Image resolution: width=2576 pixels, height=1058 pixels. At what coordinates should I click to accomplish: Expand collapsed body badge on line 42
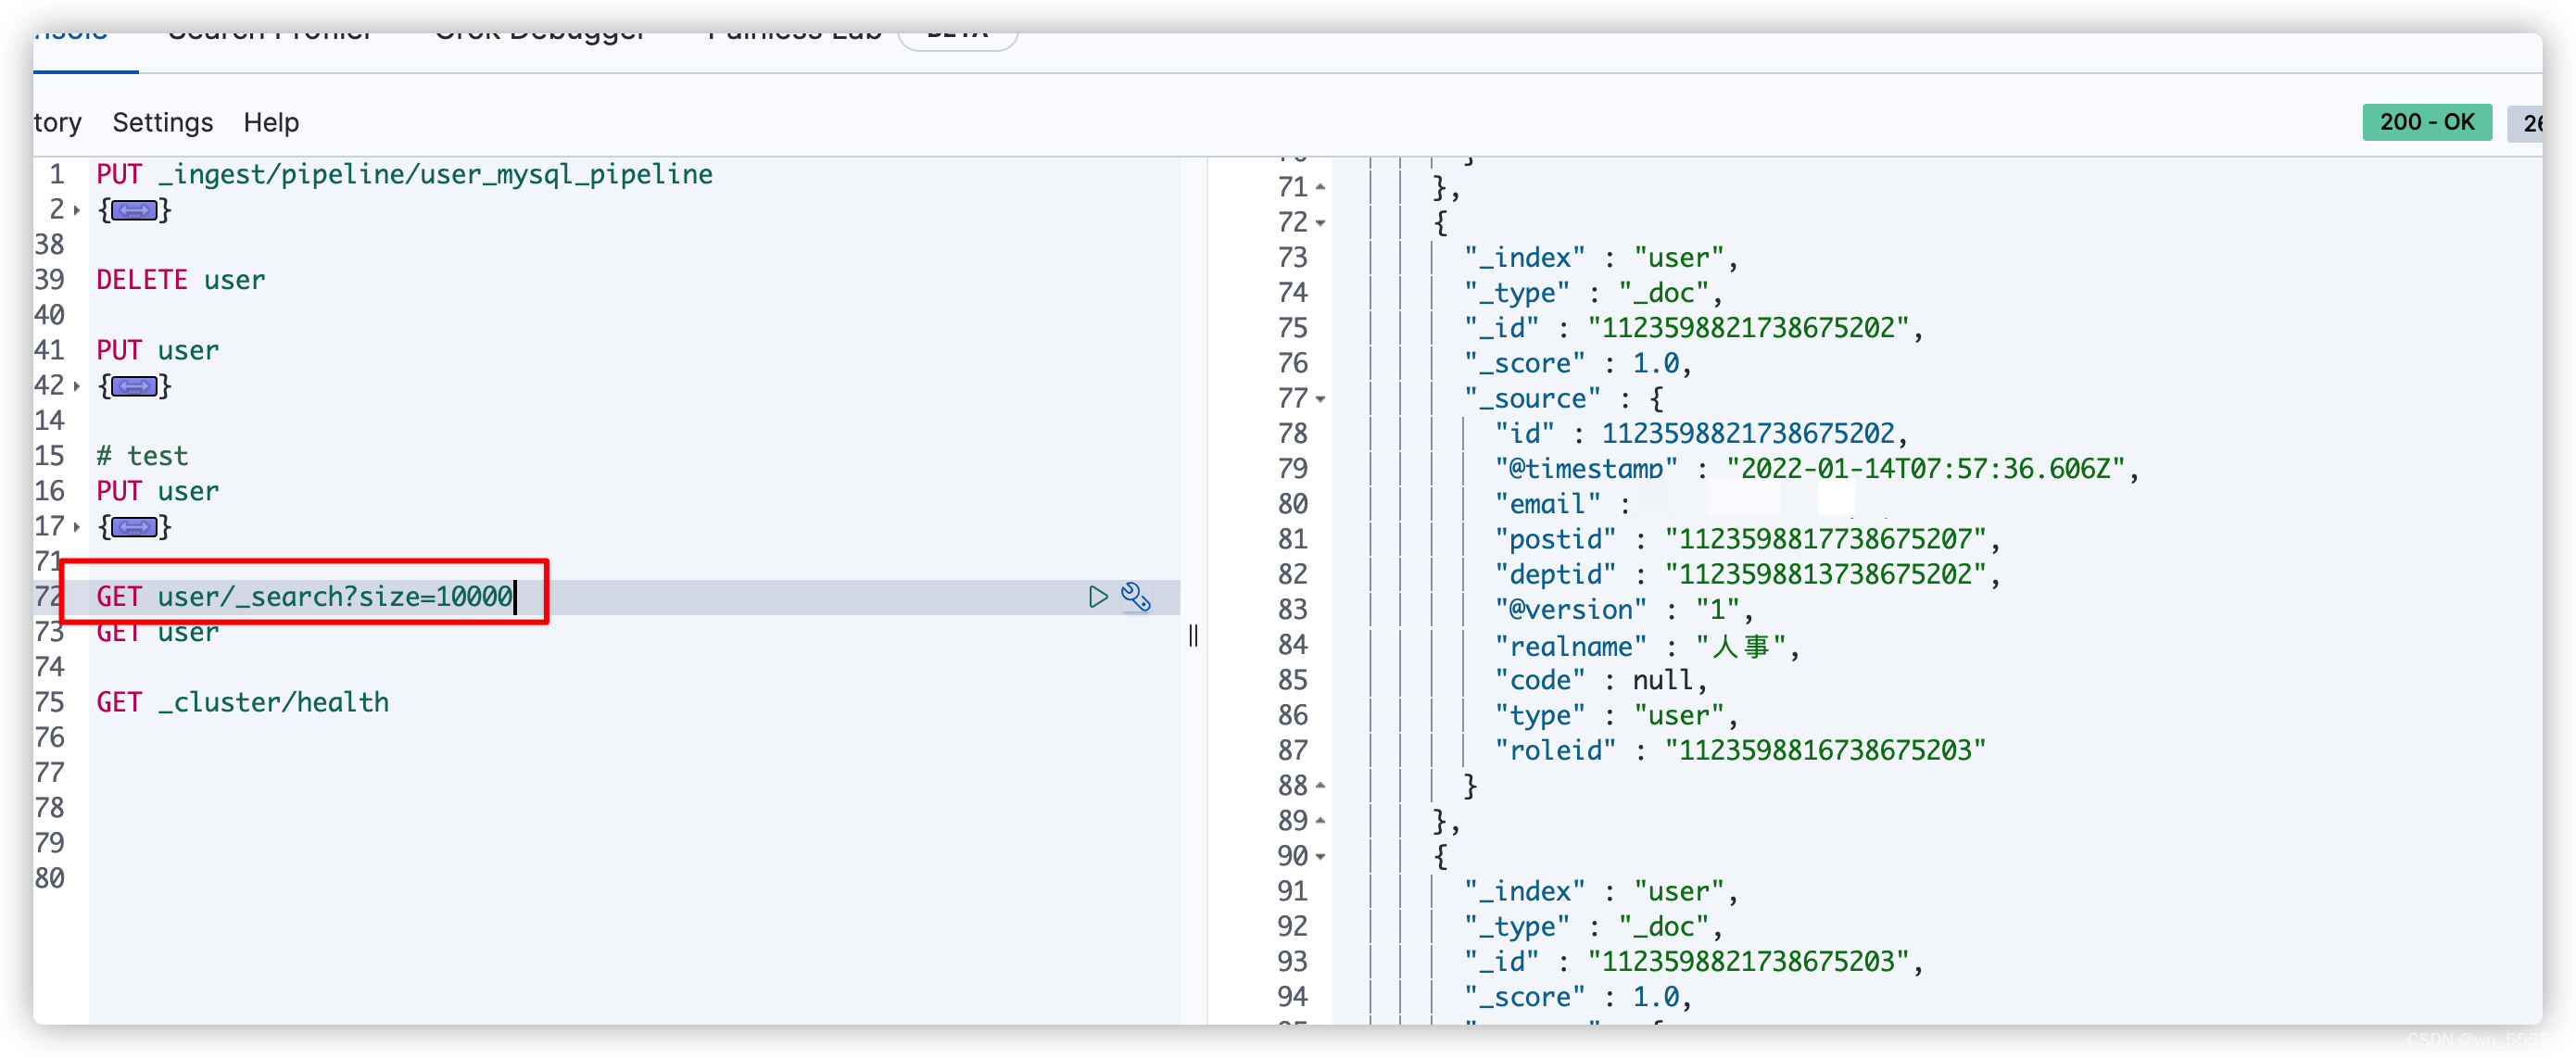pyautogui.click(x=134, y=386)
